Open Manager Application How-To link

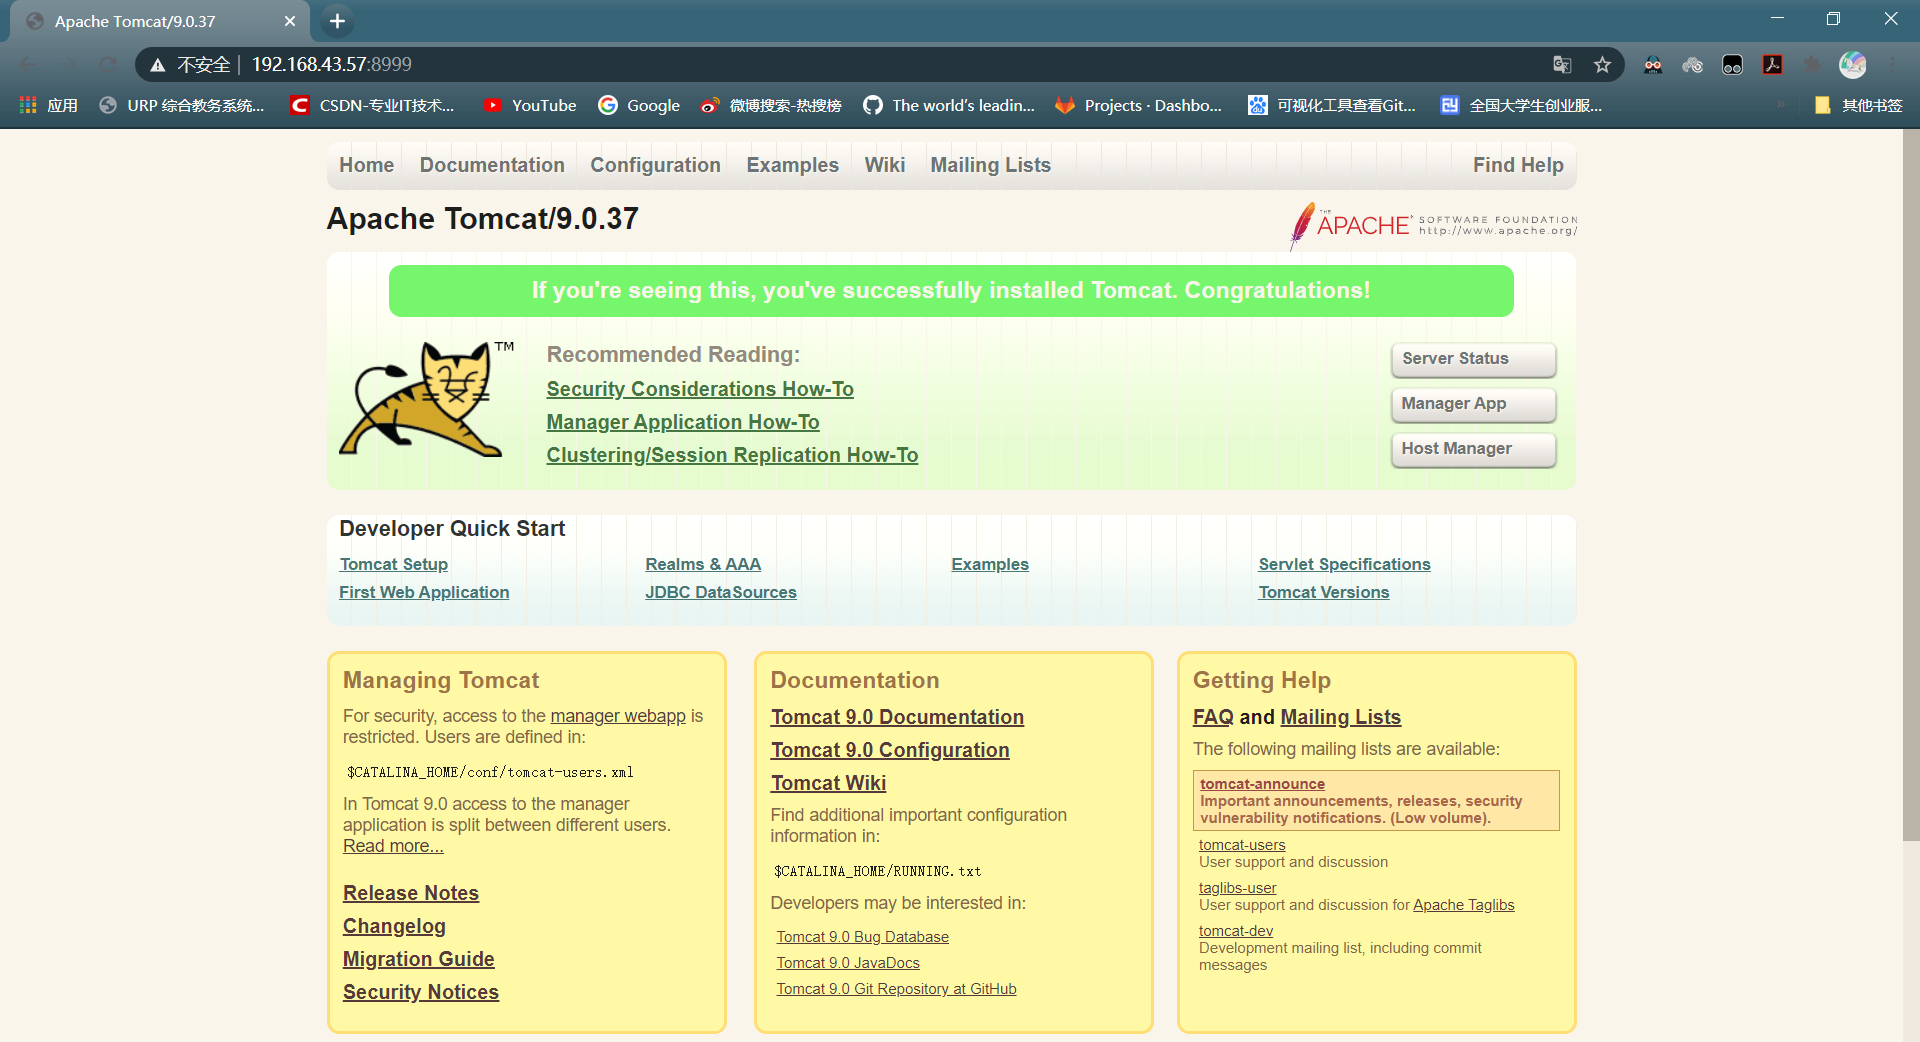click(683, 422)
